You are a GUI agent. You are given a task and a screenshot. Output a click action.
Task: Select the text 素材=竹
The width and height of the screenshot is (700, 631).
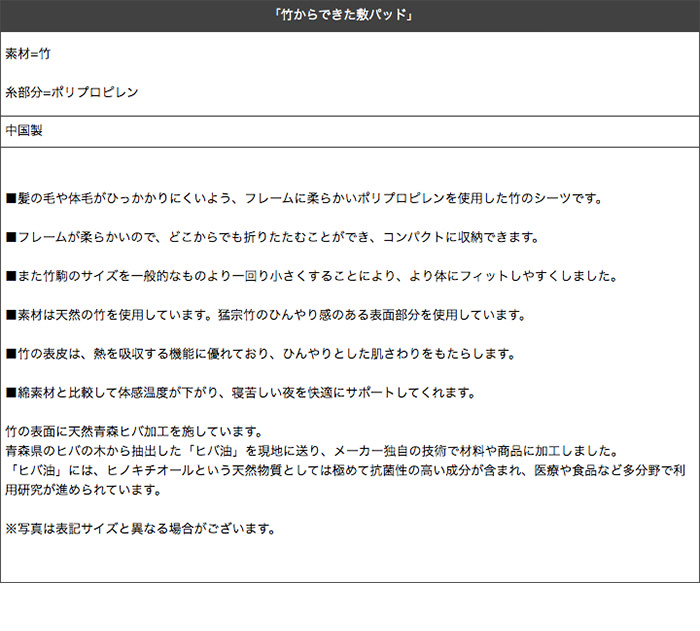(x=28, y=54)
